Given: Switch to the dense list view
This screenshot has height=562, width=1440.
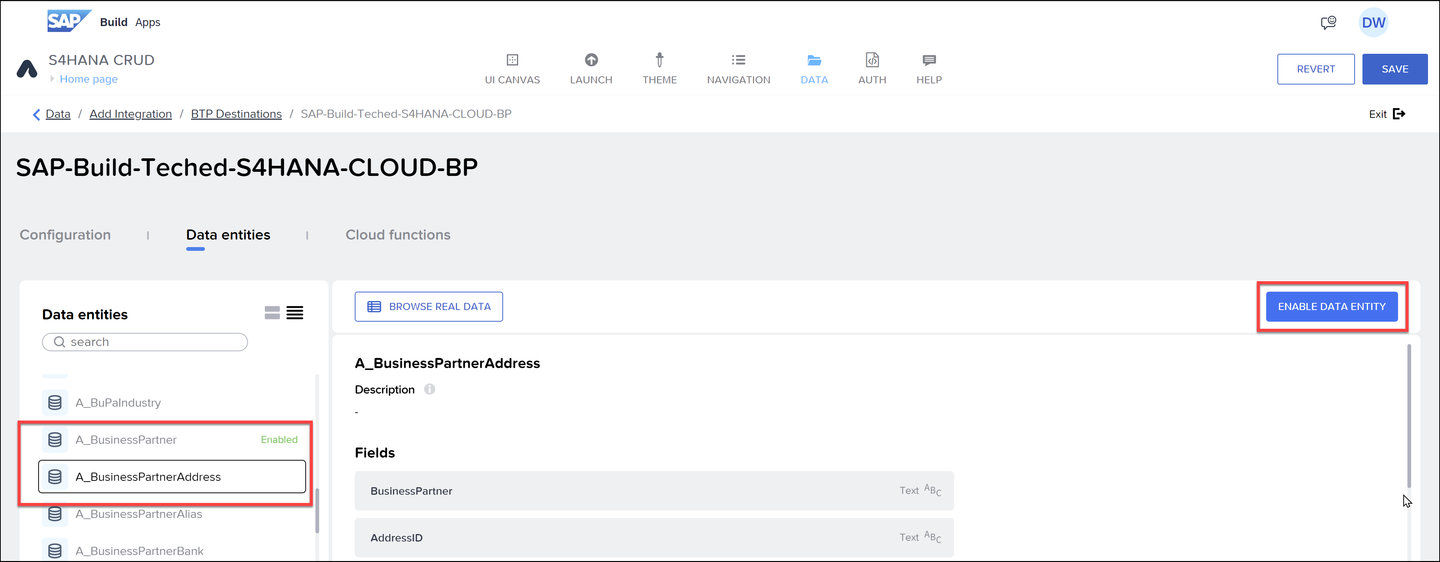Looking at the screenshot, I should tap(295, 313).
